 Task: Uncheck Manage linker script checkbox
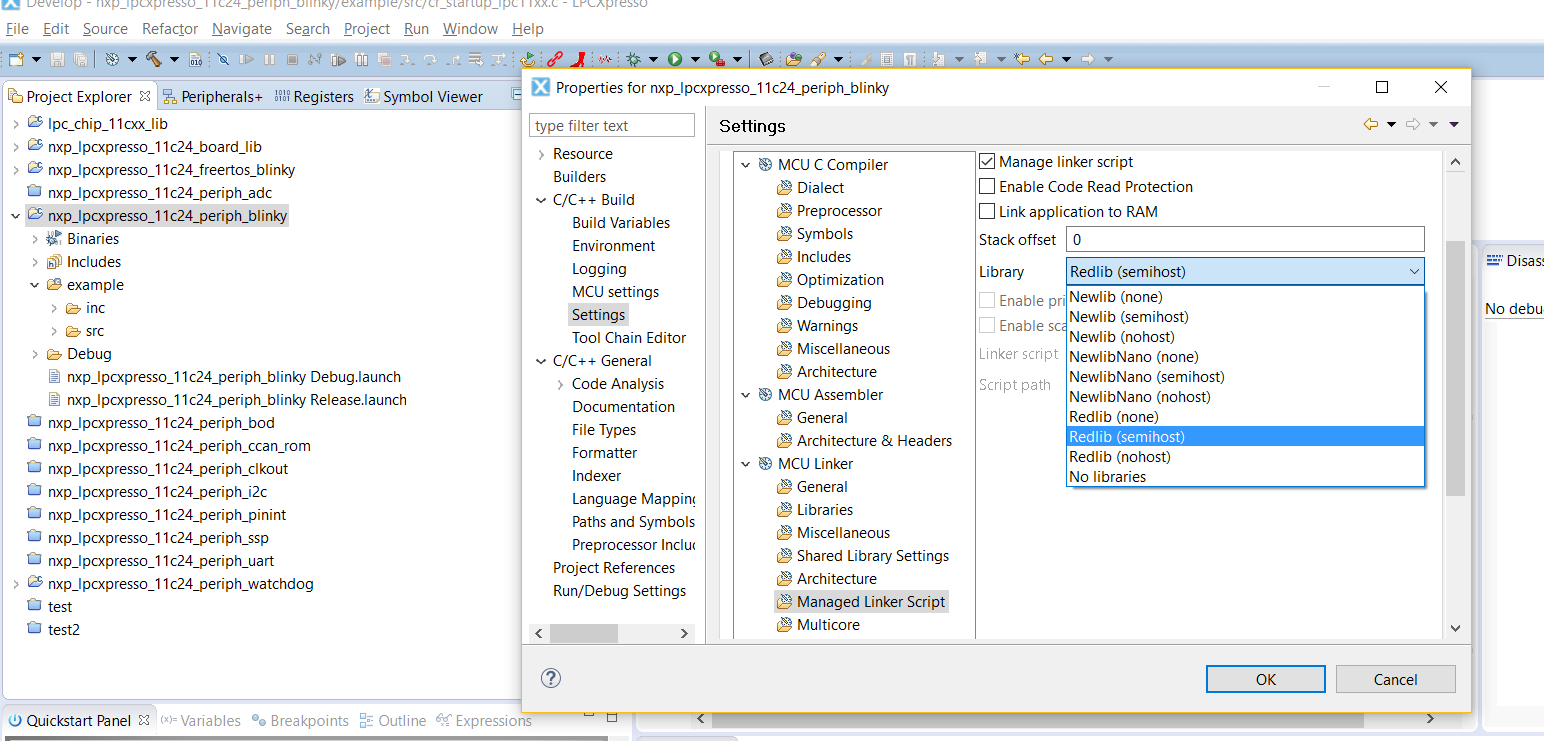pyautogui.click(x=987, y=161)
